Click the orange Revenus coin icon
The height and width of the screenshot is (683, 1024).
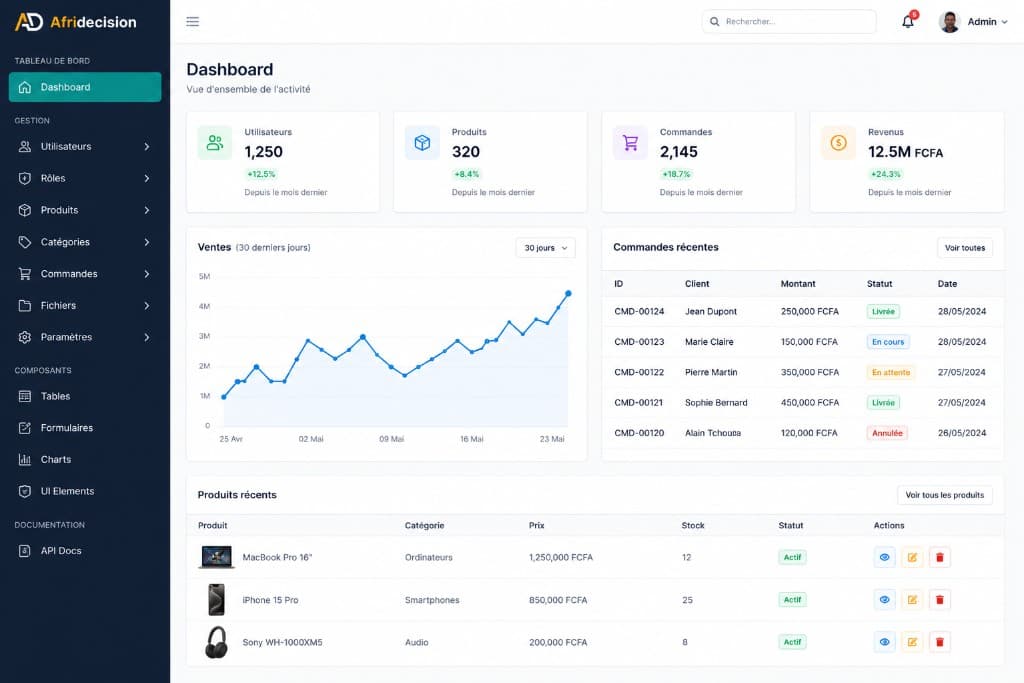[839, 142]
